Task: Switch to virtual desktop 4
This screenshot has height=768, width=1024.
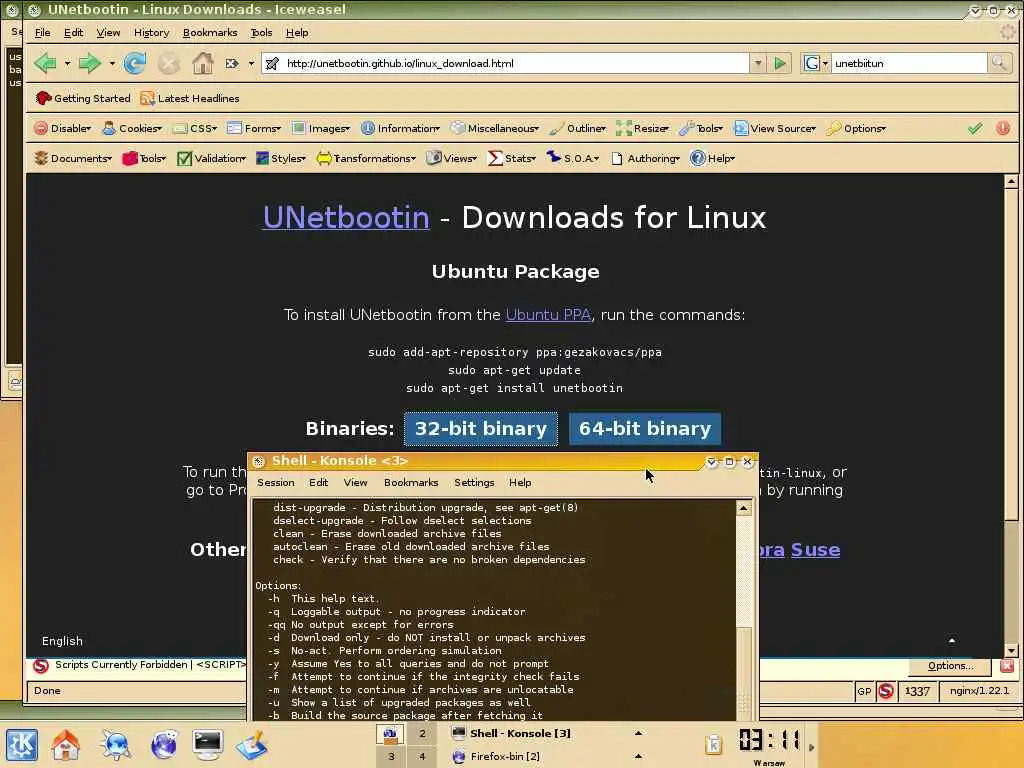Action: 422,756
